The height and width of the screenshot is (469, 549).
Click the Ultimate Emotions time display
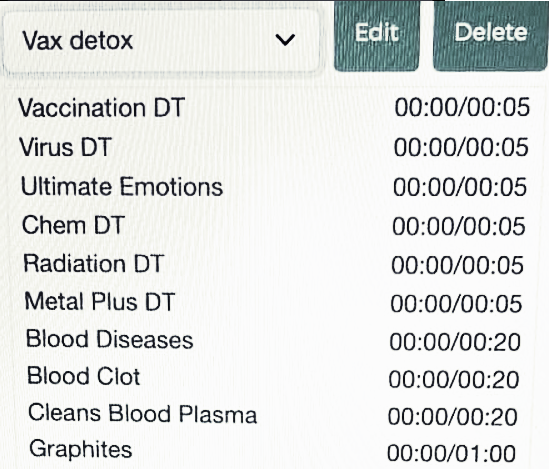coord(460,187)
